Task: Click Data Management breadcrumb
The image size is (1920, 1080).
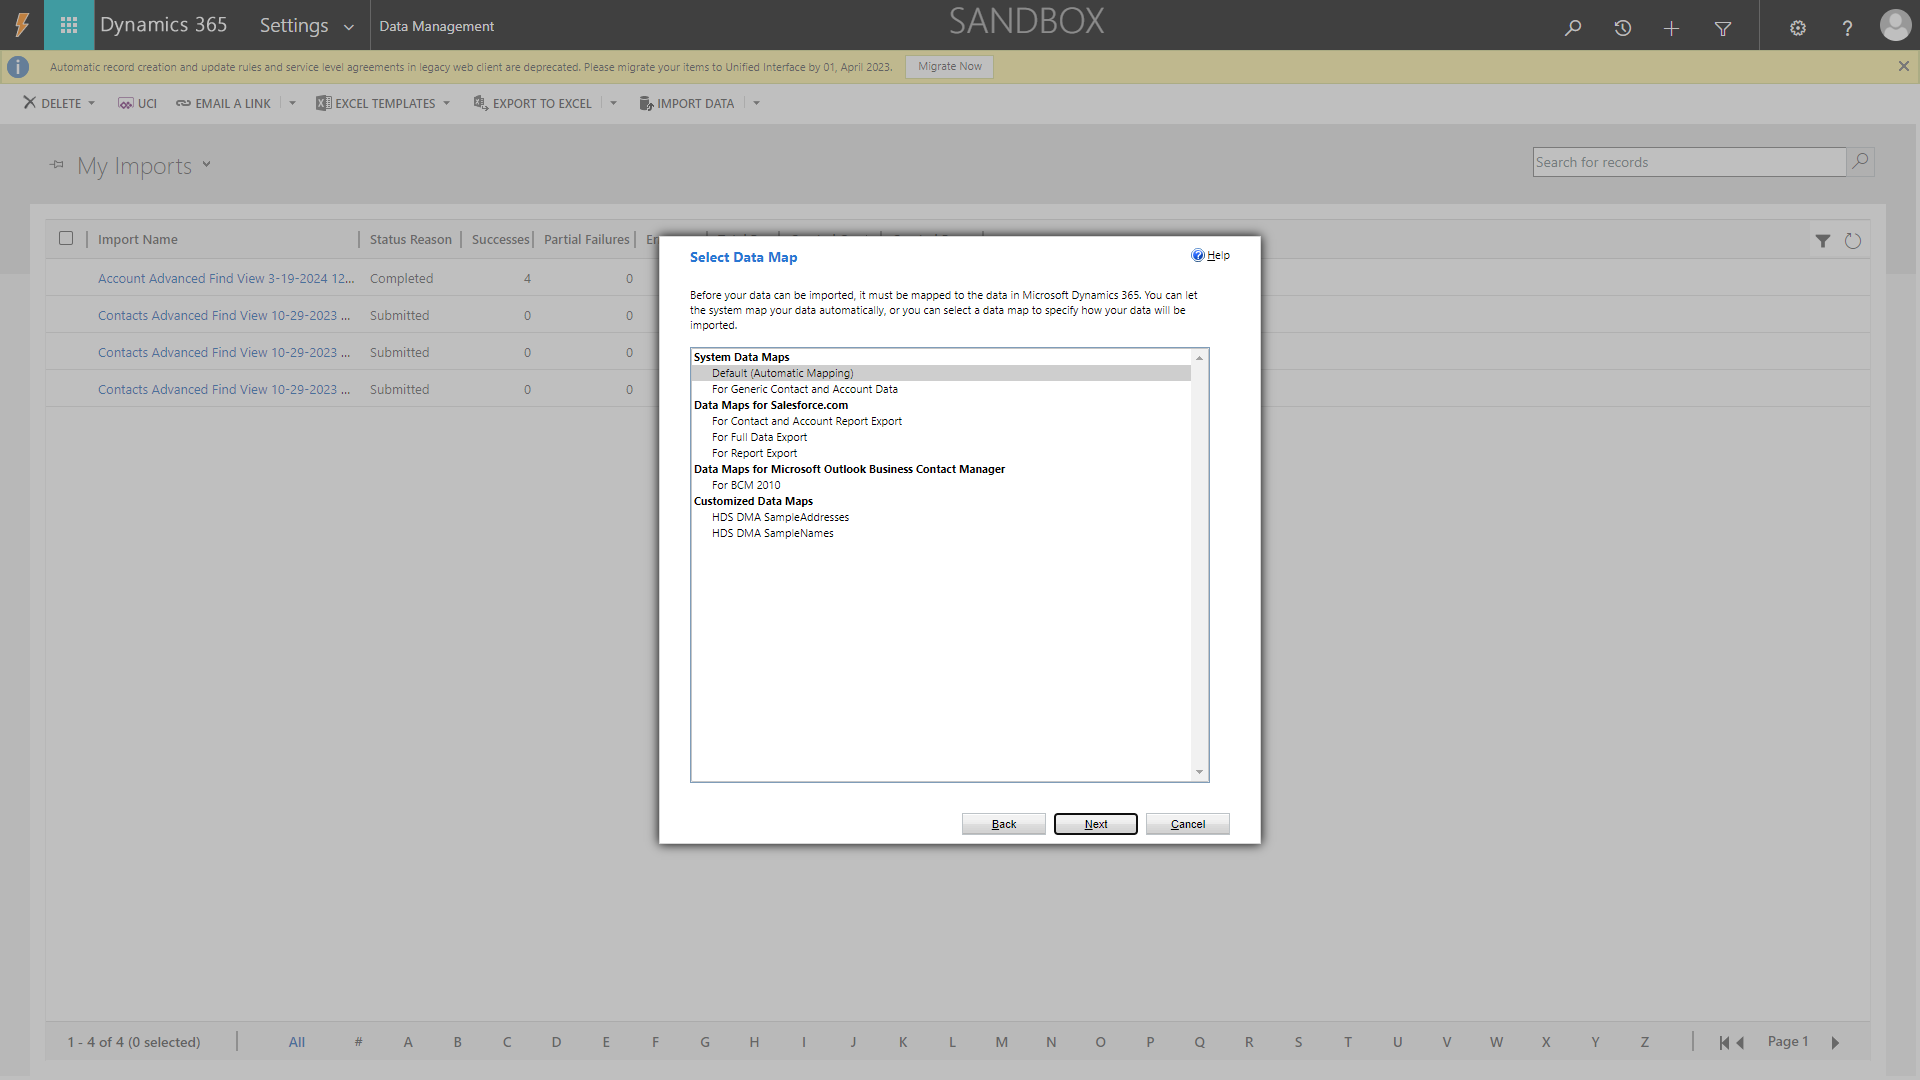Action: (x=436, y=26)
